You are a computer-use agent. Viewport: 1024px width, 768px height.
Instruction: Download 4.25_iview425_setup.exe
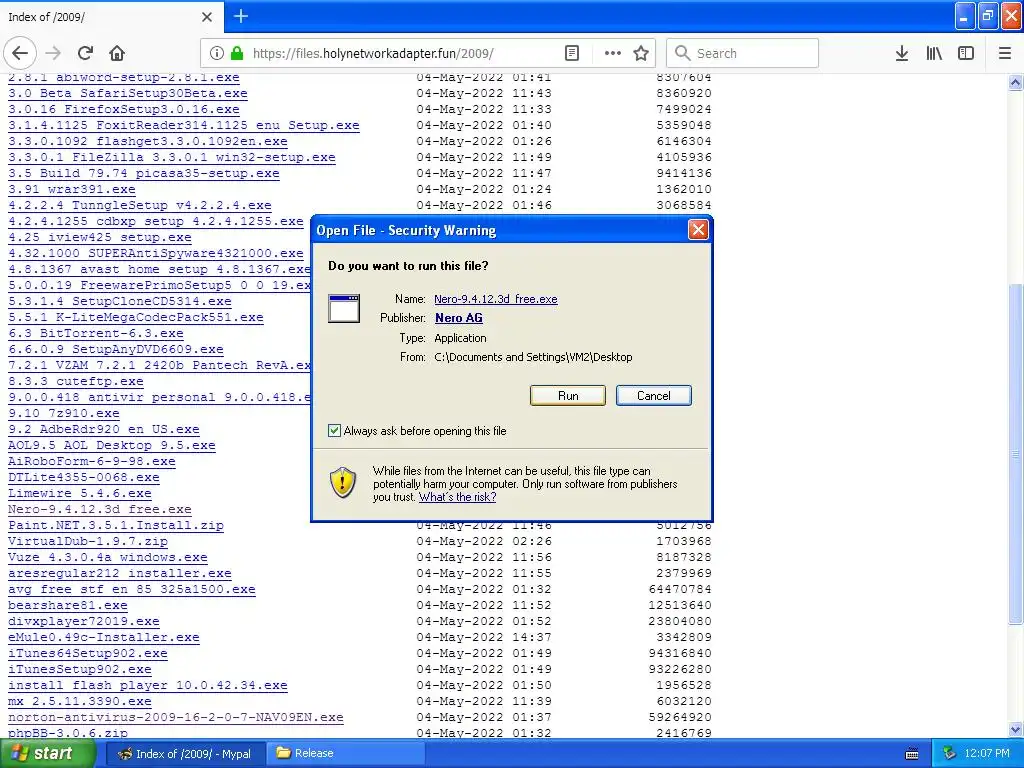click(x=100, y=237)
